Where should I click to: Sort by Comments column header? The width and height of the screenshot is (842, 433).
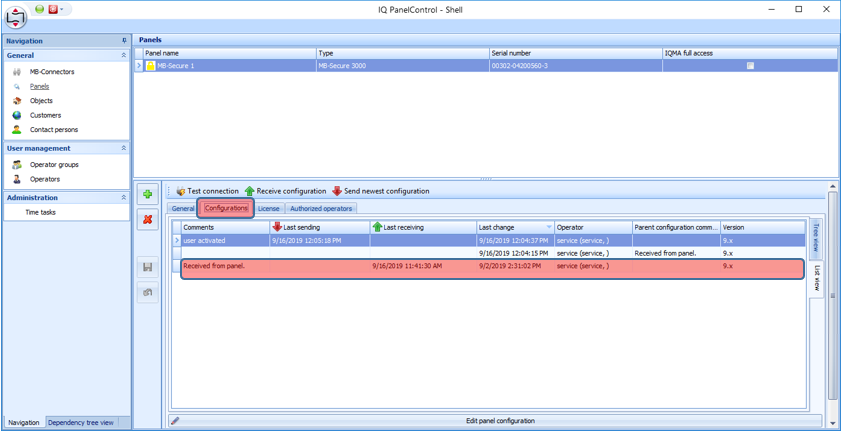(225, 227)
